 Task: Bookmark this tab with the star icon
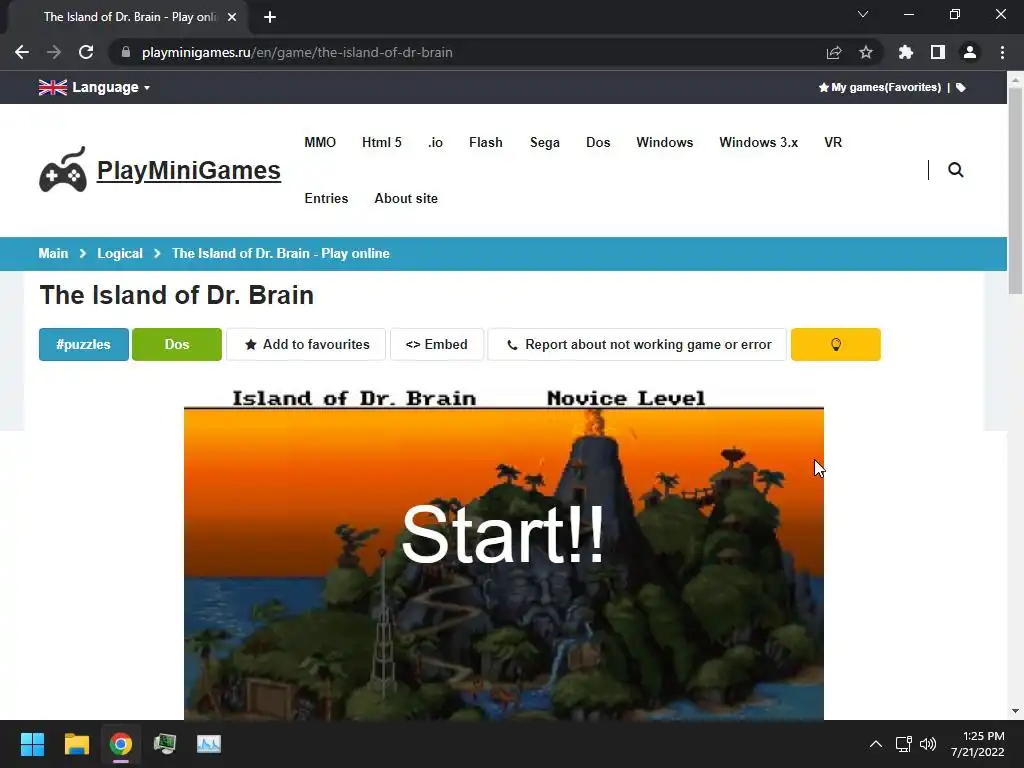(866, 52)
